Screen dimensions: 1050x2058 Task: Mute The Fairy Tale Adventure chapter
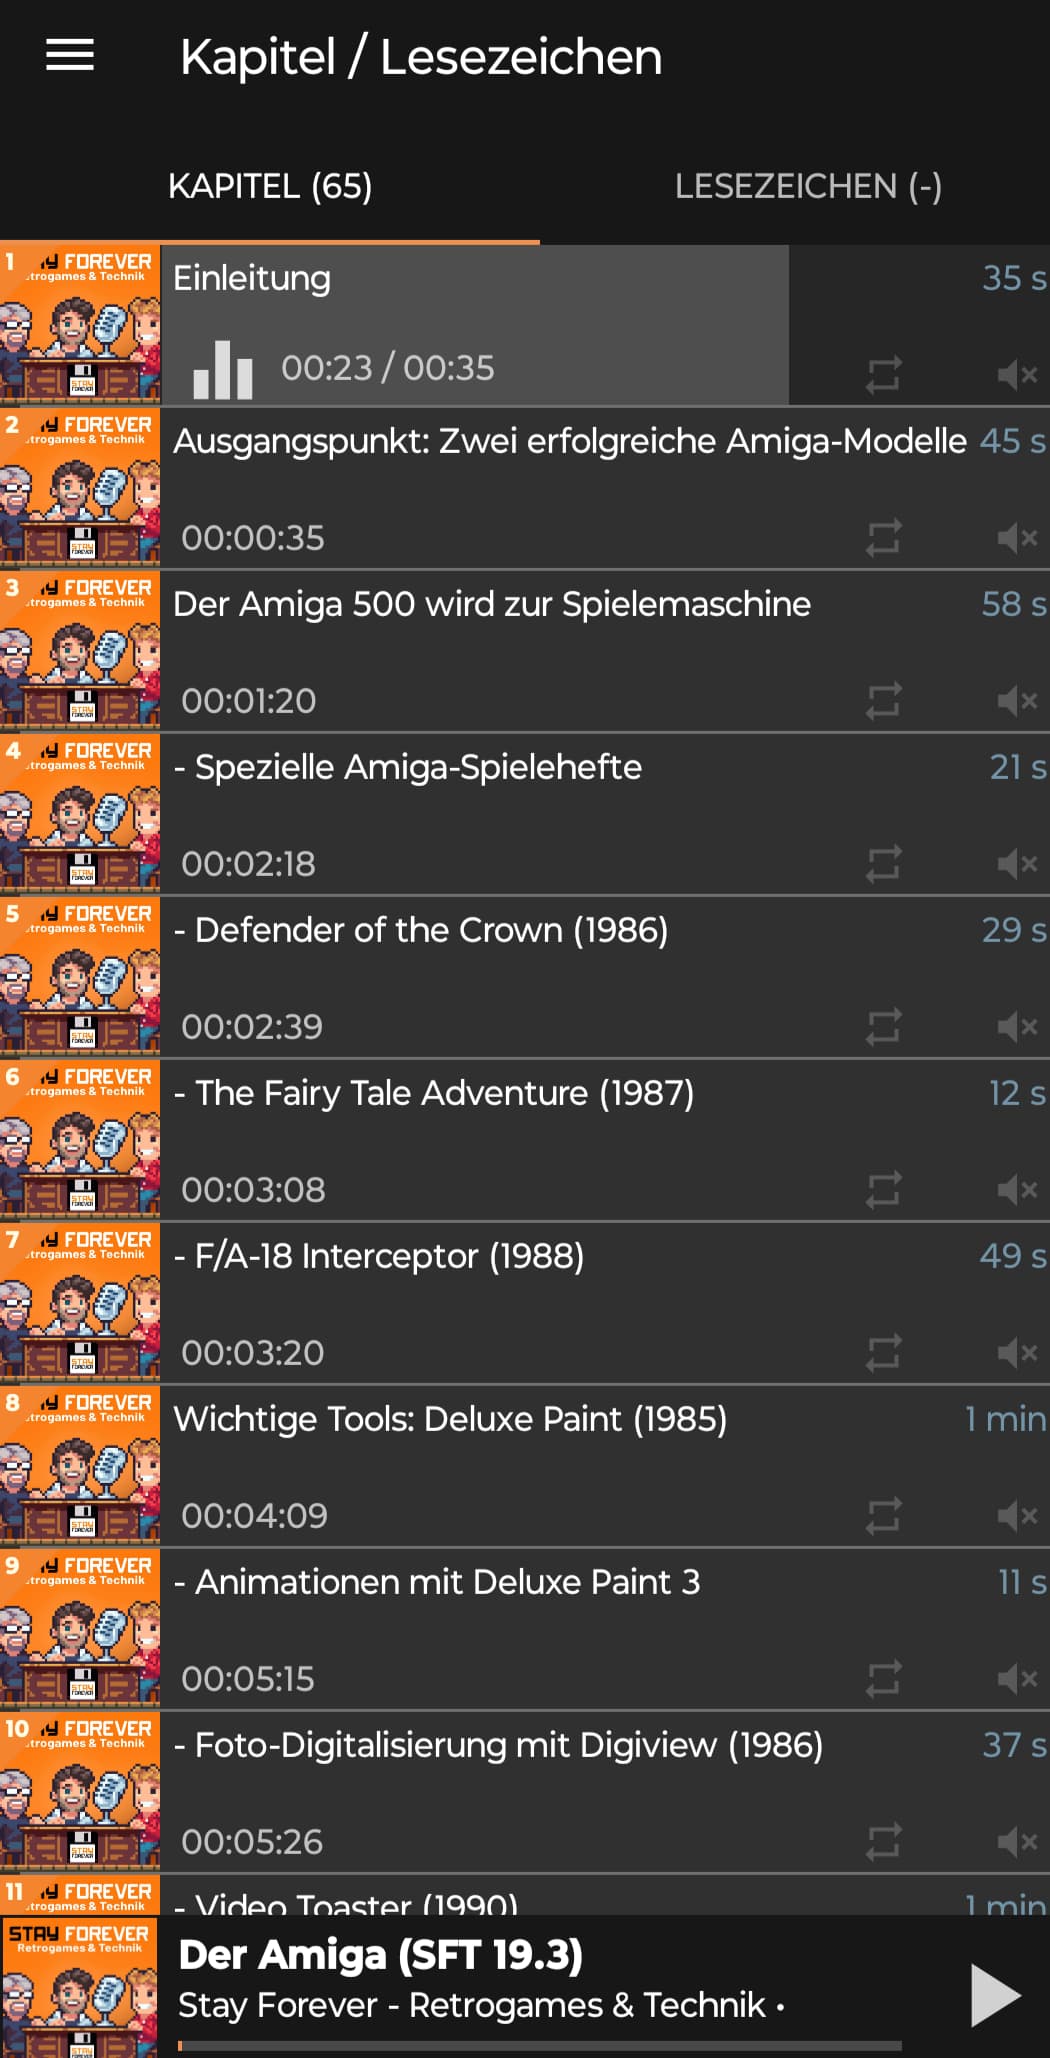click(x=1018, y=1190)
